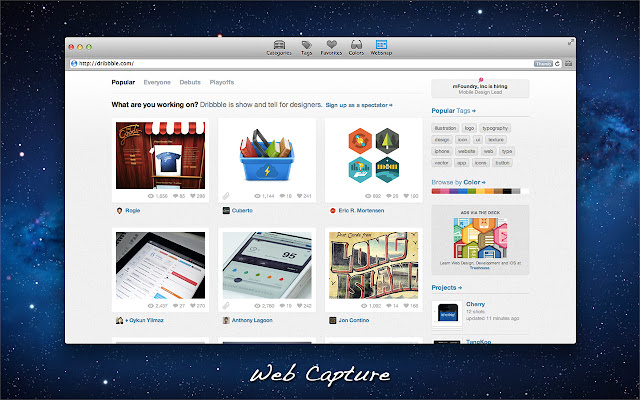Pick the green color swatch

(471, 191)
